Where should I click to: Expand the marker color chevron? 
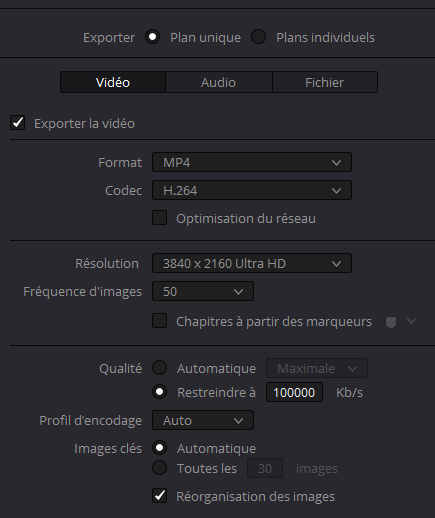tap(412, 321)
